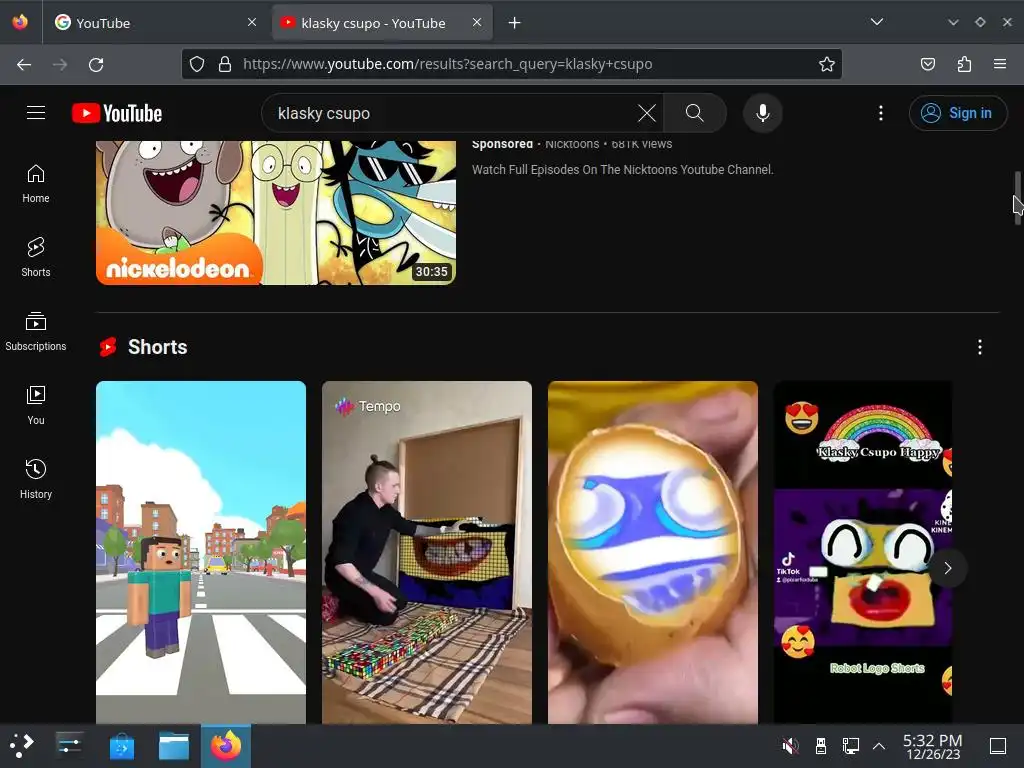
Task: Start voice search with the microphone icon
Action: point(762,113)
